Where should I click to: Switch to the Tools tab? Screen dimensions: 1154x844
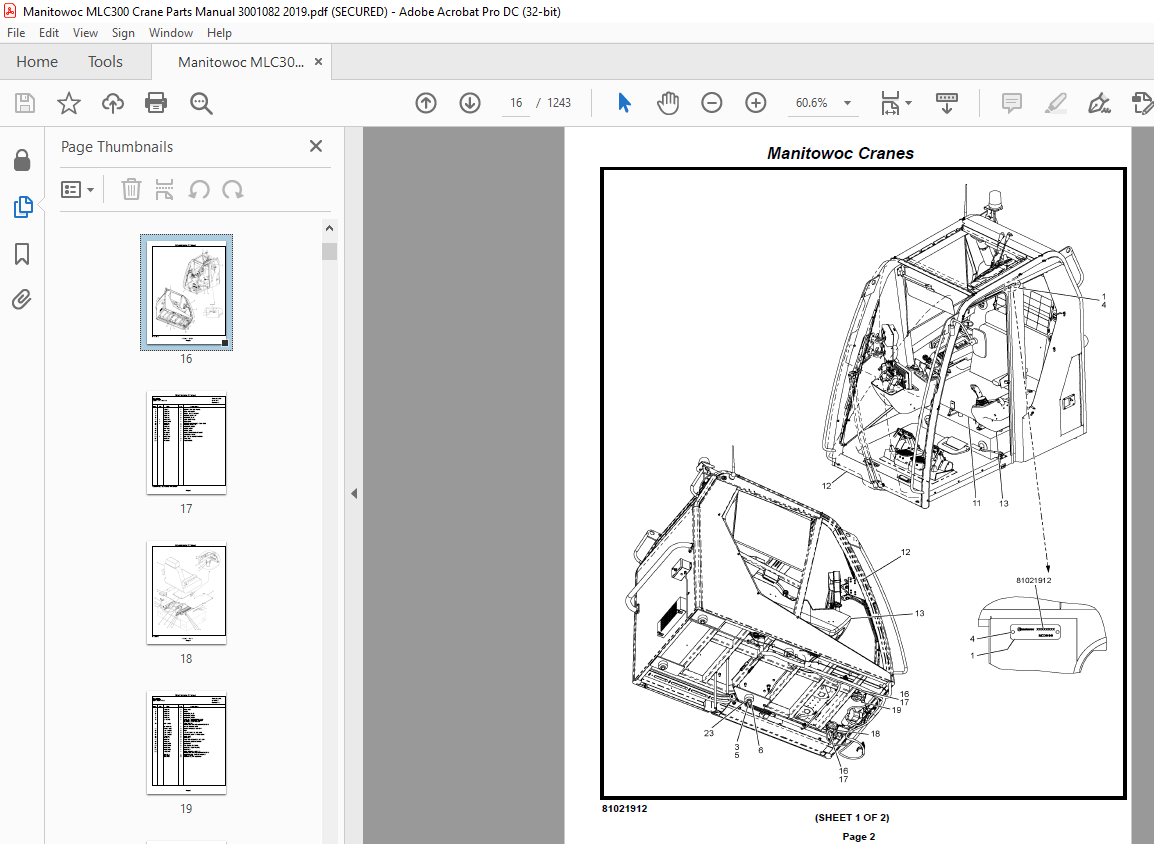(105, 62)
